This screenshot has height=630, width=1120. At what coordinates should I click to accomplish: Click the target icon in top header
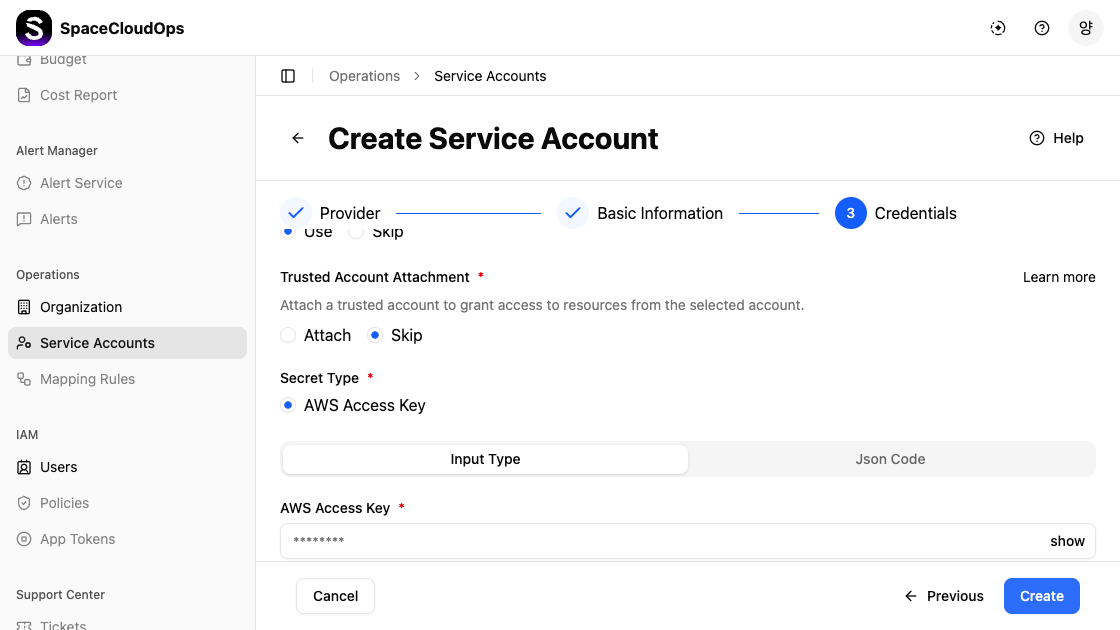click(998, 28)
